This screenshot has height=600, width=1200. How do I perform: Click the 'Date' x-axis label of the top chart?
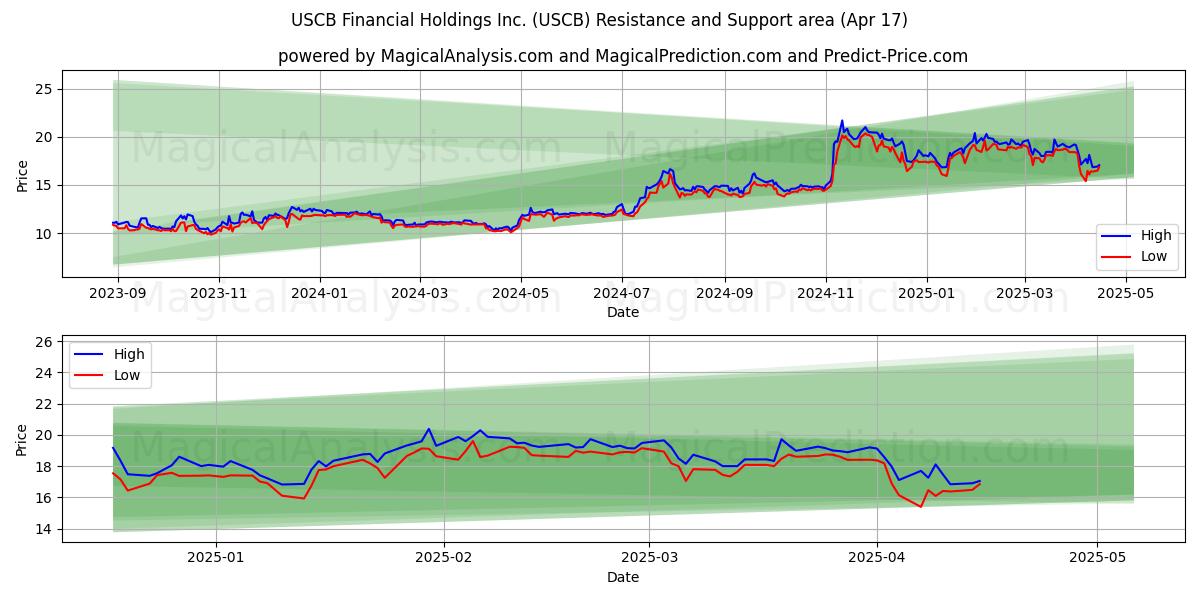pos(623,312)
